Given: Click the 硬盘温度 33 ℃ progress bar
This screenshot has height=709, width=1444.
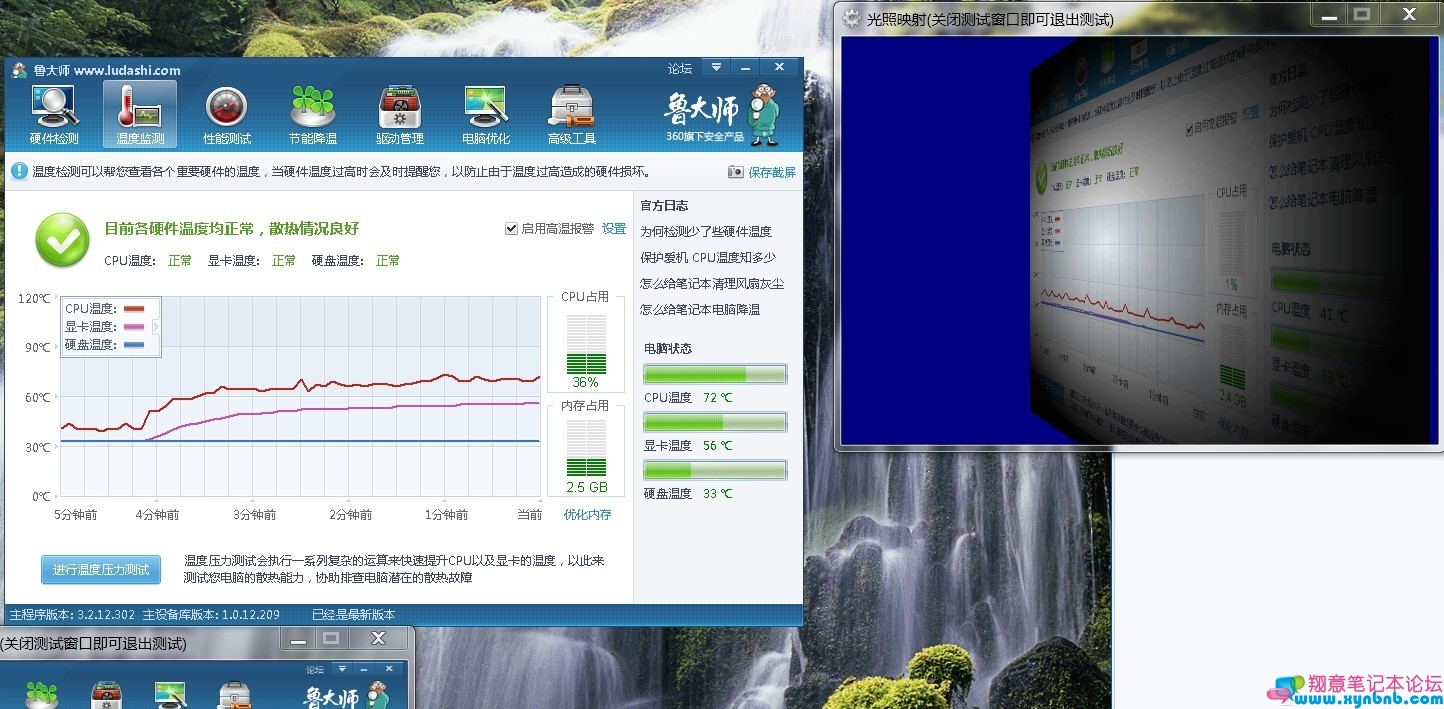Looking at the screenshot, I should tap(715, 470).
